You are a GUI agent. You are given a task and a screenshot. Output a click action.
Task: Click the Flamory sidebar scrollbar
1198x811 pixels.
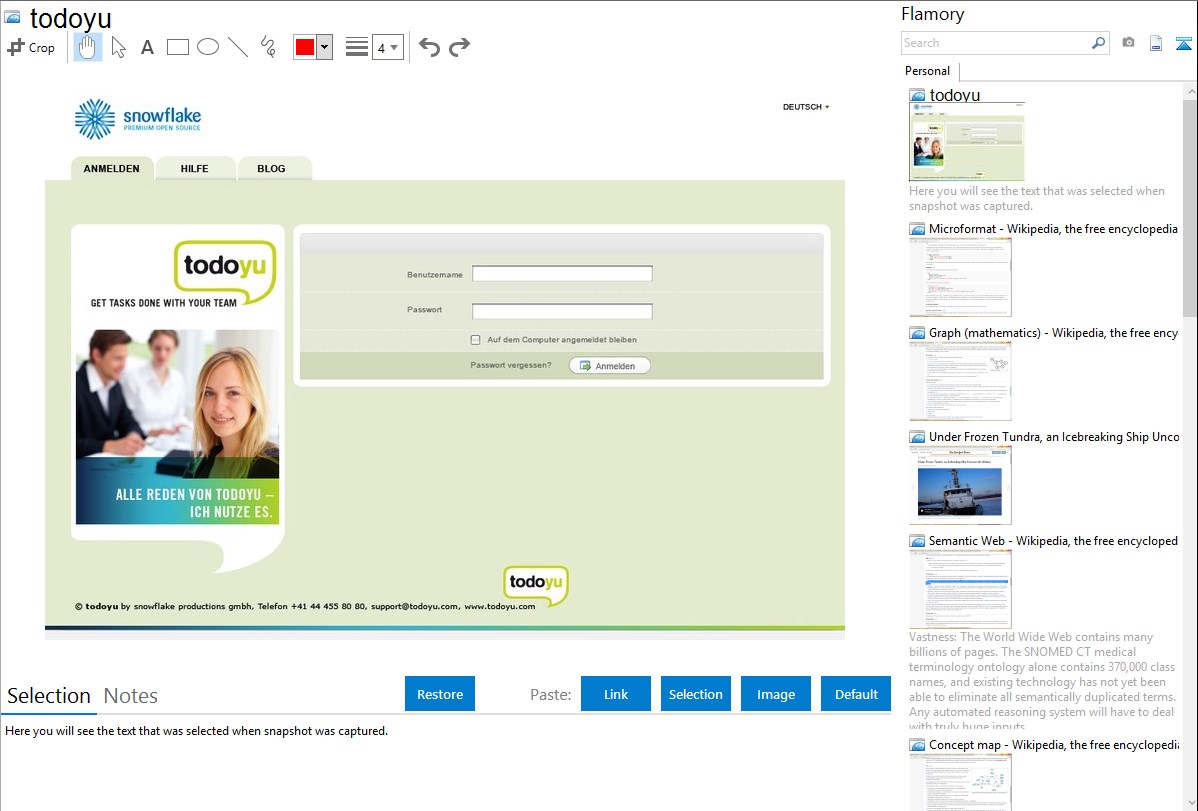[1190, 206]
